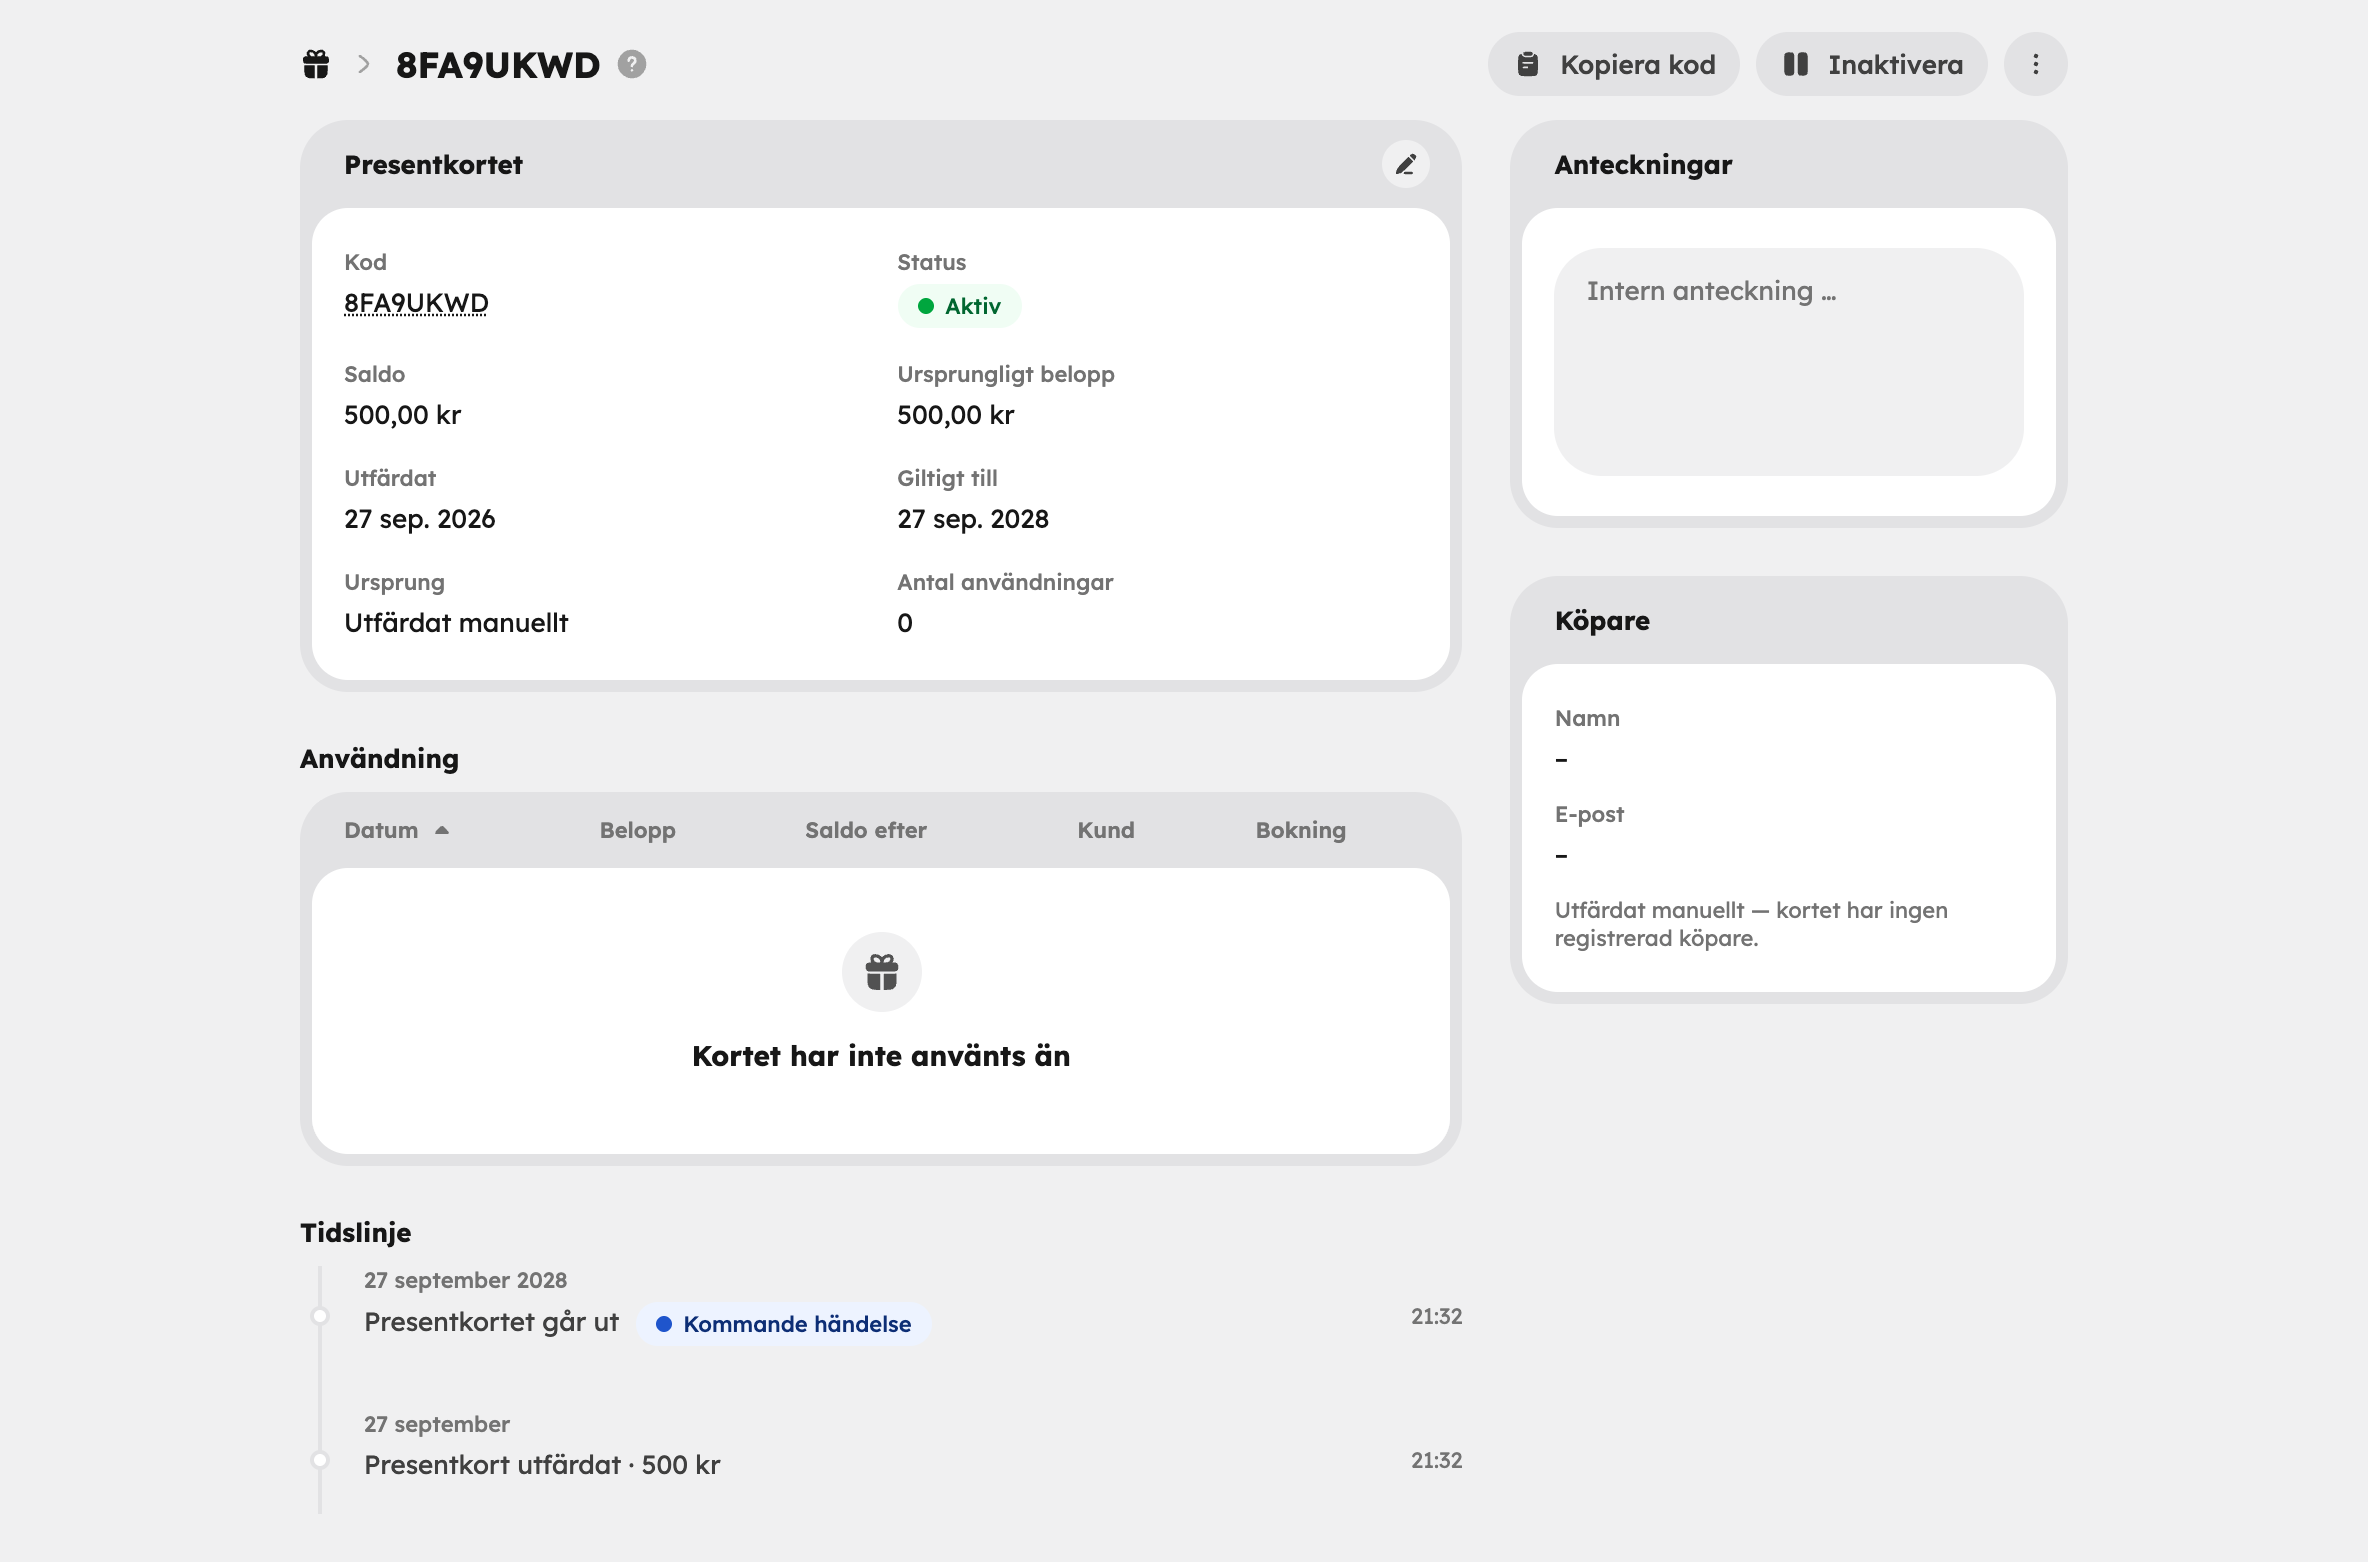
Task: Click the Presentkortet går ut timeline entry
Action: click(x=491, y=1322)
